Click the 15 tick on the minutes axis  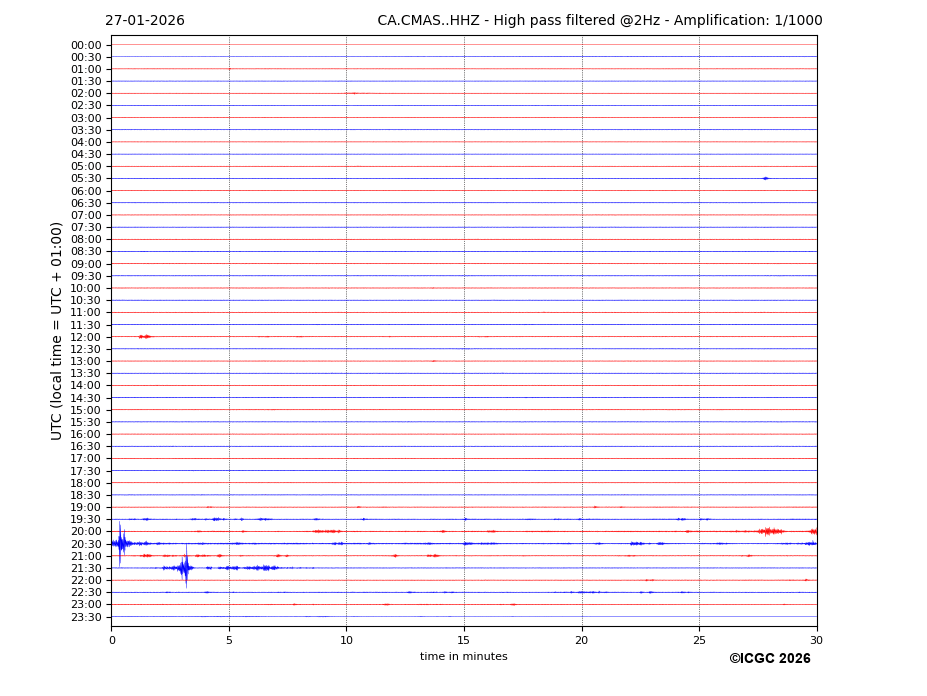pyautogui.click(x=464, y=640)
